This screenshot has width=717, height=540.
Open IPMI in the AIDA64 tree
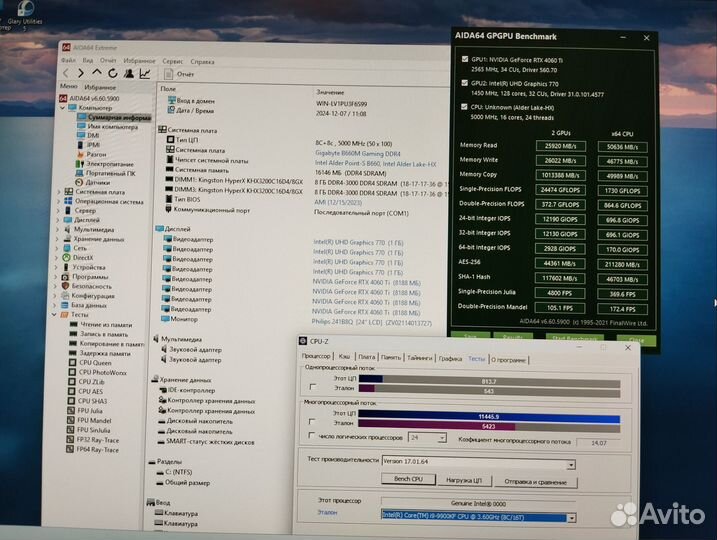(x=93, y=145)
